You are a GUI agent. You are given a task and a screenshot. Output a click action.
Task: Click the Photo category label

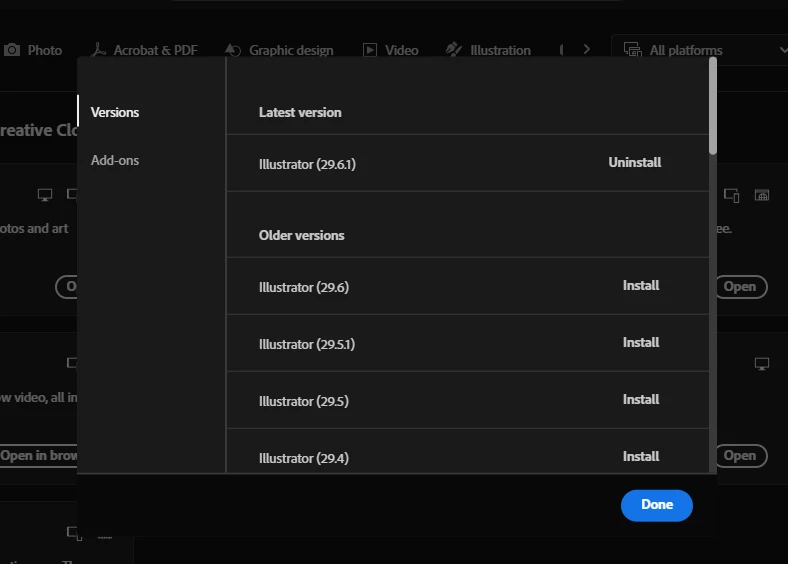(45, 50)
